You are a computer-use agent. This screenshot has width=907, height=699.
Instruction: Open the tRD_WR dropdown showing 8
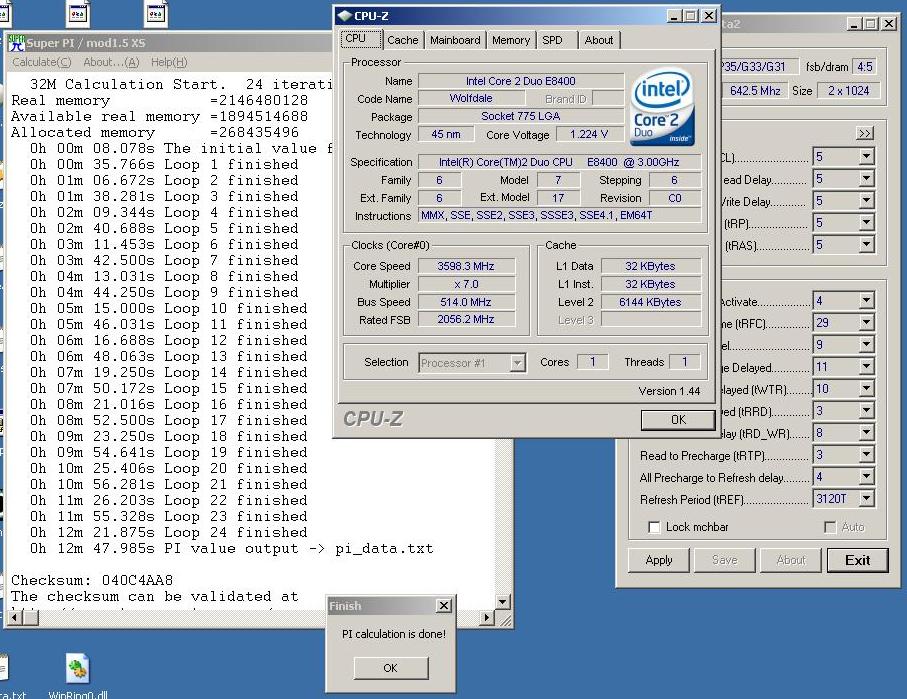(866, 433)
